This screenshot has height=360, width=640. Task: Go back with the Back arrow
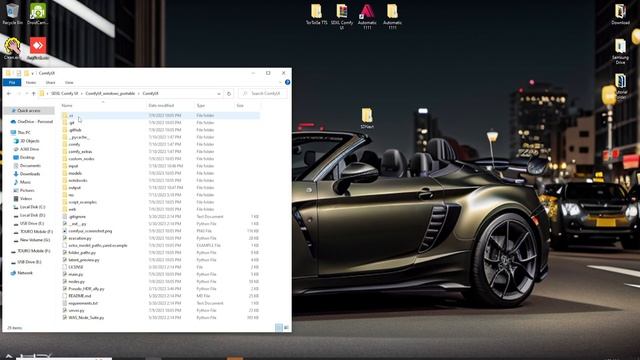coord(9,93)
